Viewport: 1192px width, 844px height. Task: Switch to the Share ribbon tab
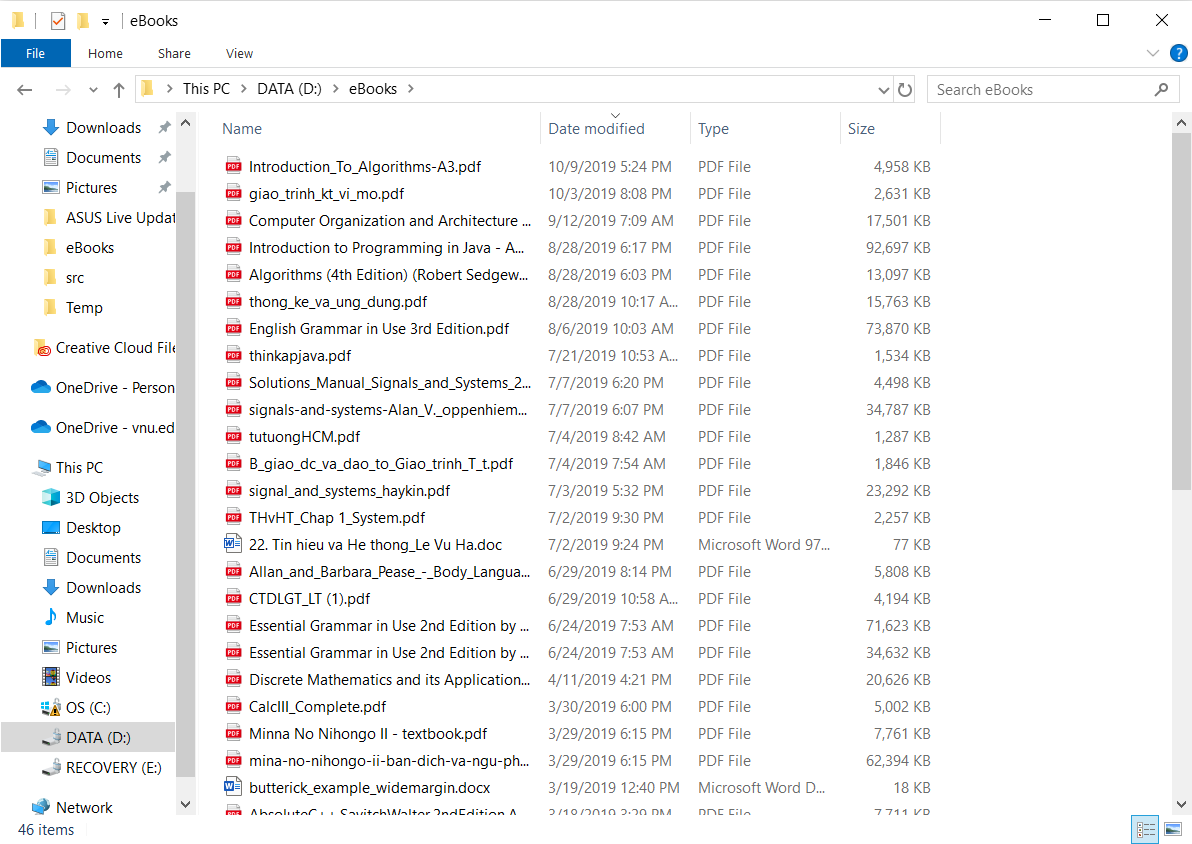coord(174,53)
